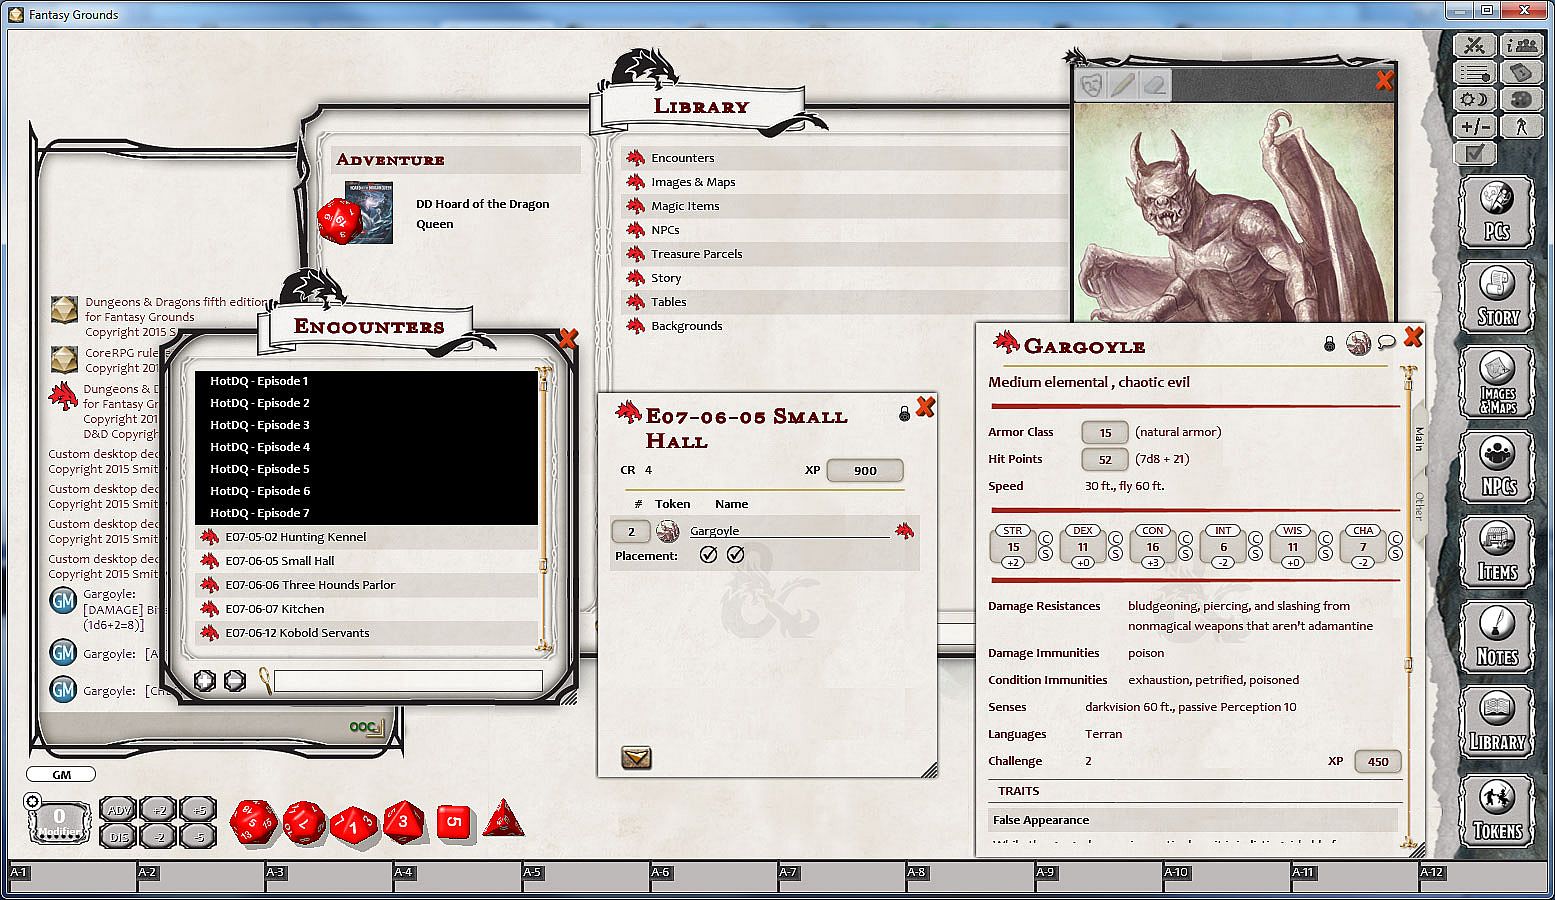Click the Gargoyle token portrait in header
1555x900 pixels.
[x=1358, y=343]
